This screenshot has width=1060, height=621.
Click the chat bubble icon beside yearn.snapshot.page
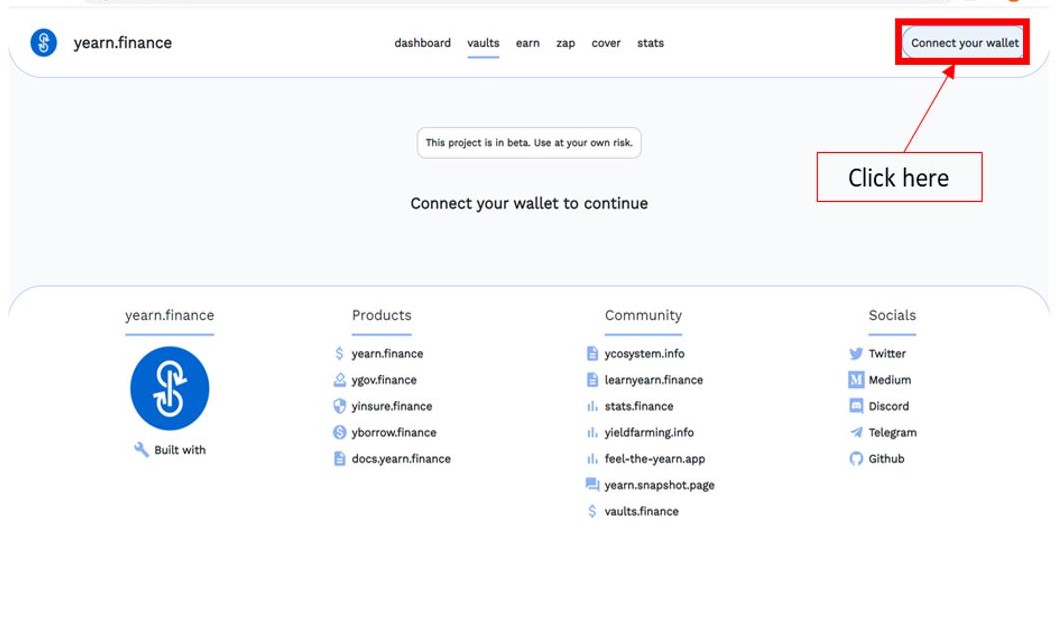point(592,485)
